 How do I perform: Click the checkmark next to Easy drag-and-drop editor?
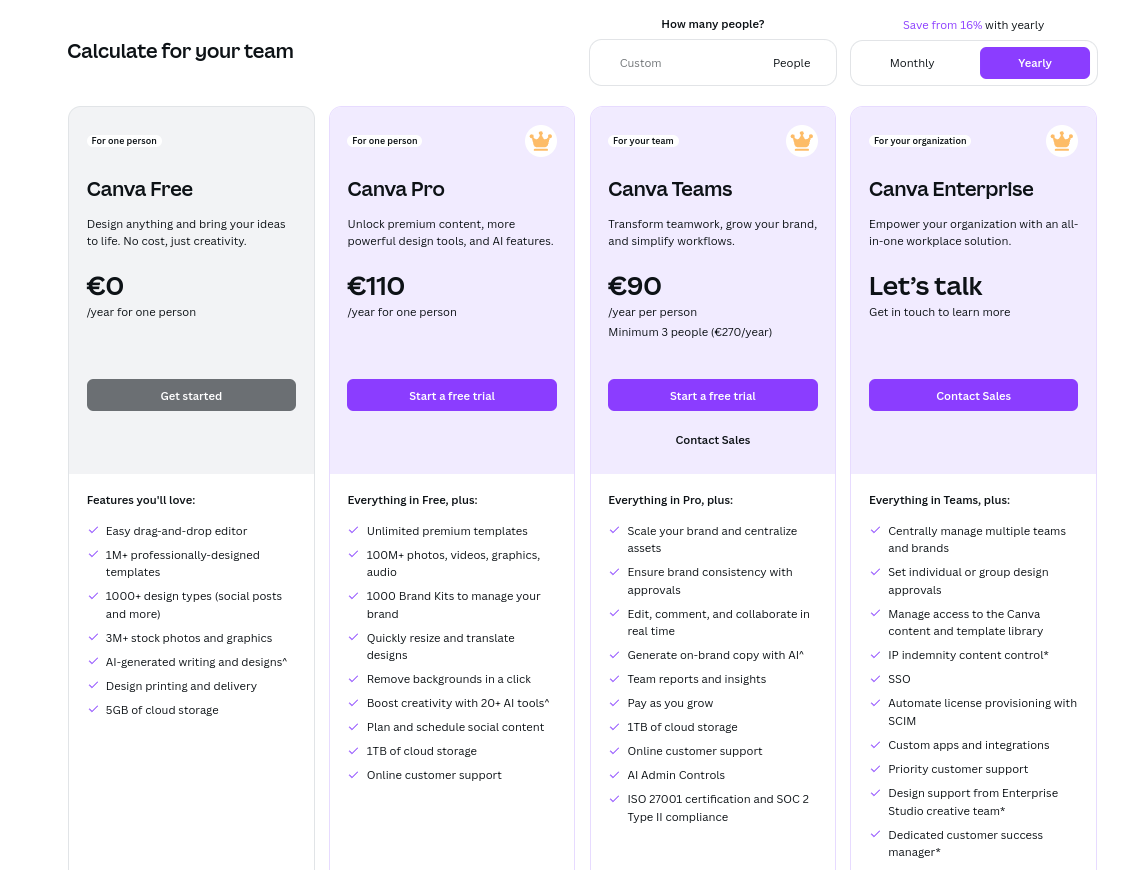(x=93, y=531)
